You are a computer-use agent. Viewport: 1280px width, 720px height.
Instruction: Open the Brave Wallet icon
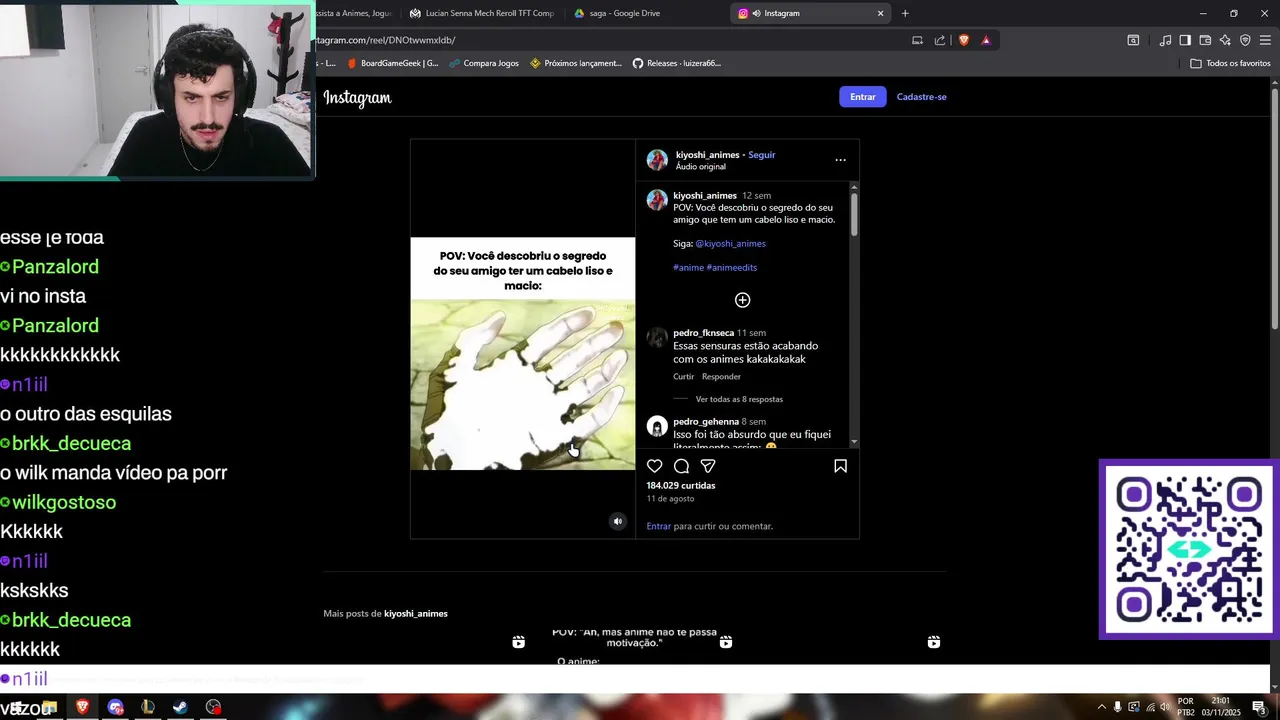coord(1205,40)
